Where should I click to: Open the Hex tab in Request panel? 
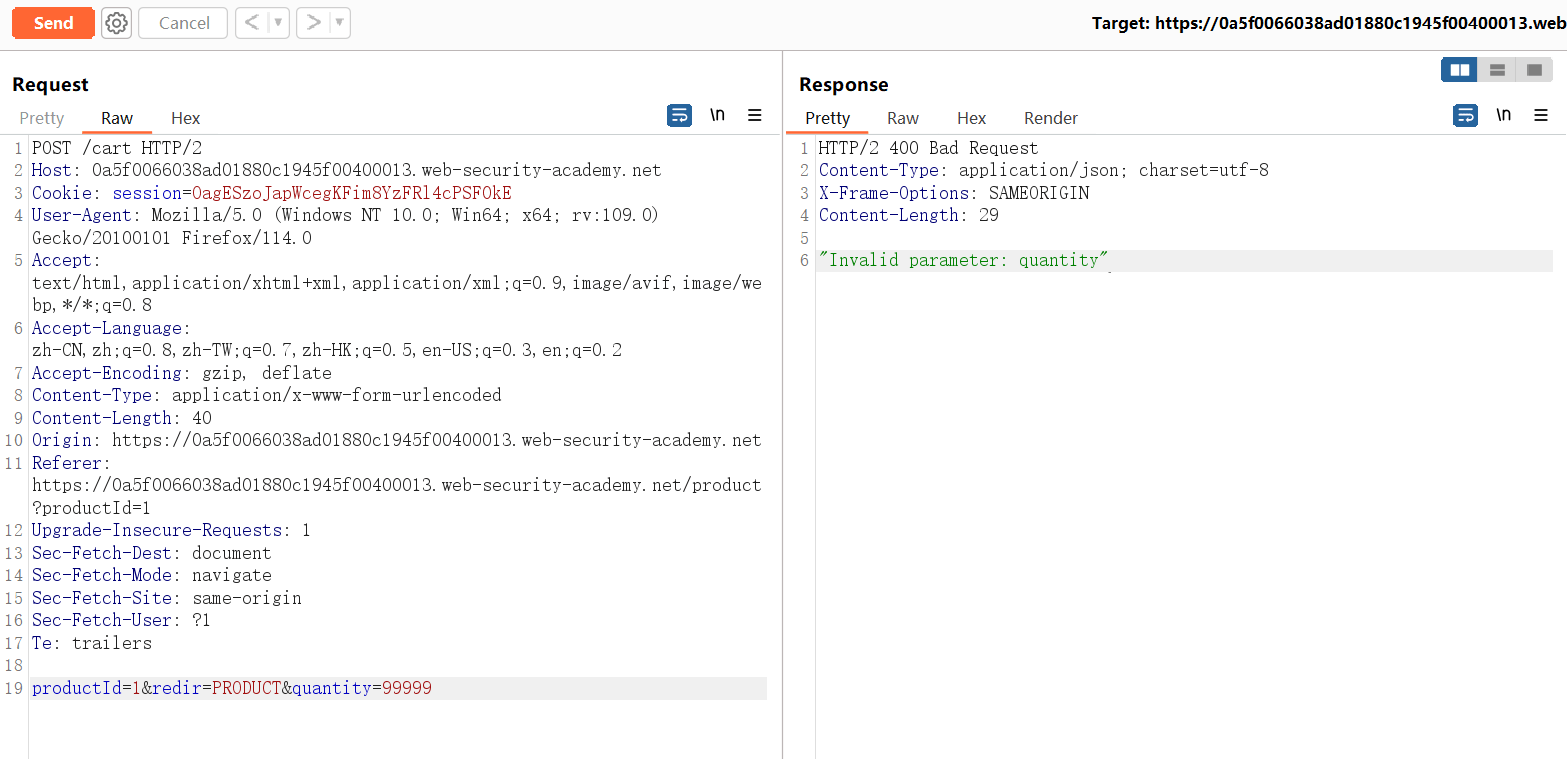[x=185, y=118]
